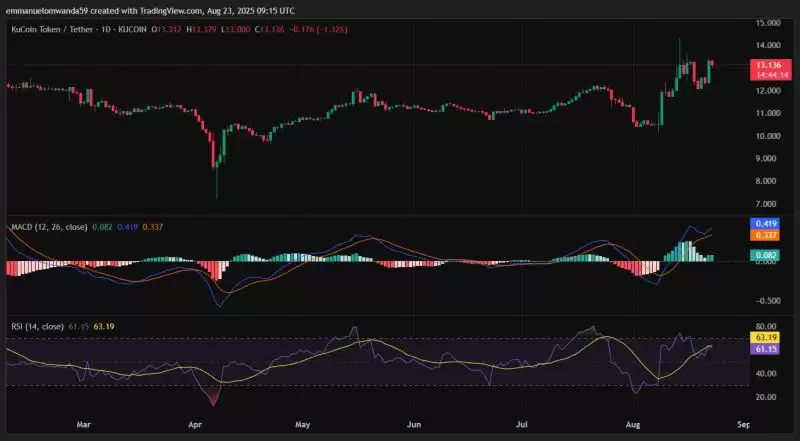Click the purple 61.15 tag on RSI axis
This screenshot has width=800, height=441.
pos(764,349)
